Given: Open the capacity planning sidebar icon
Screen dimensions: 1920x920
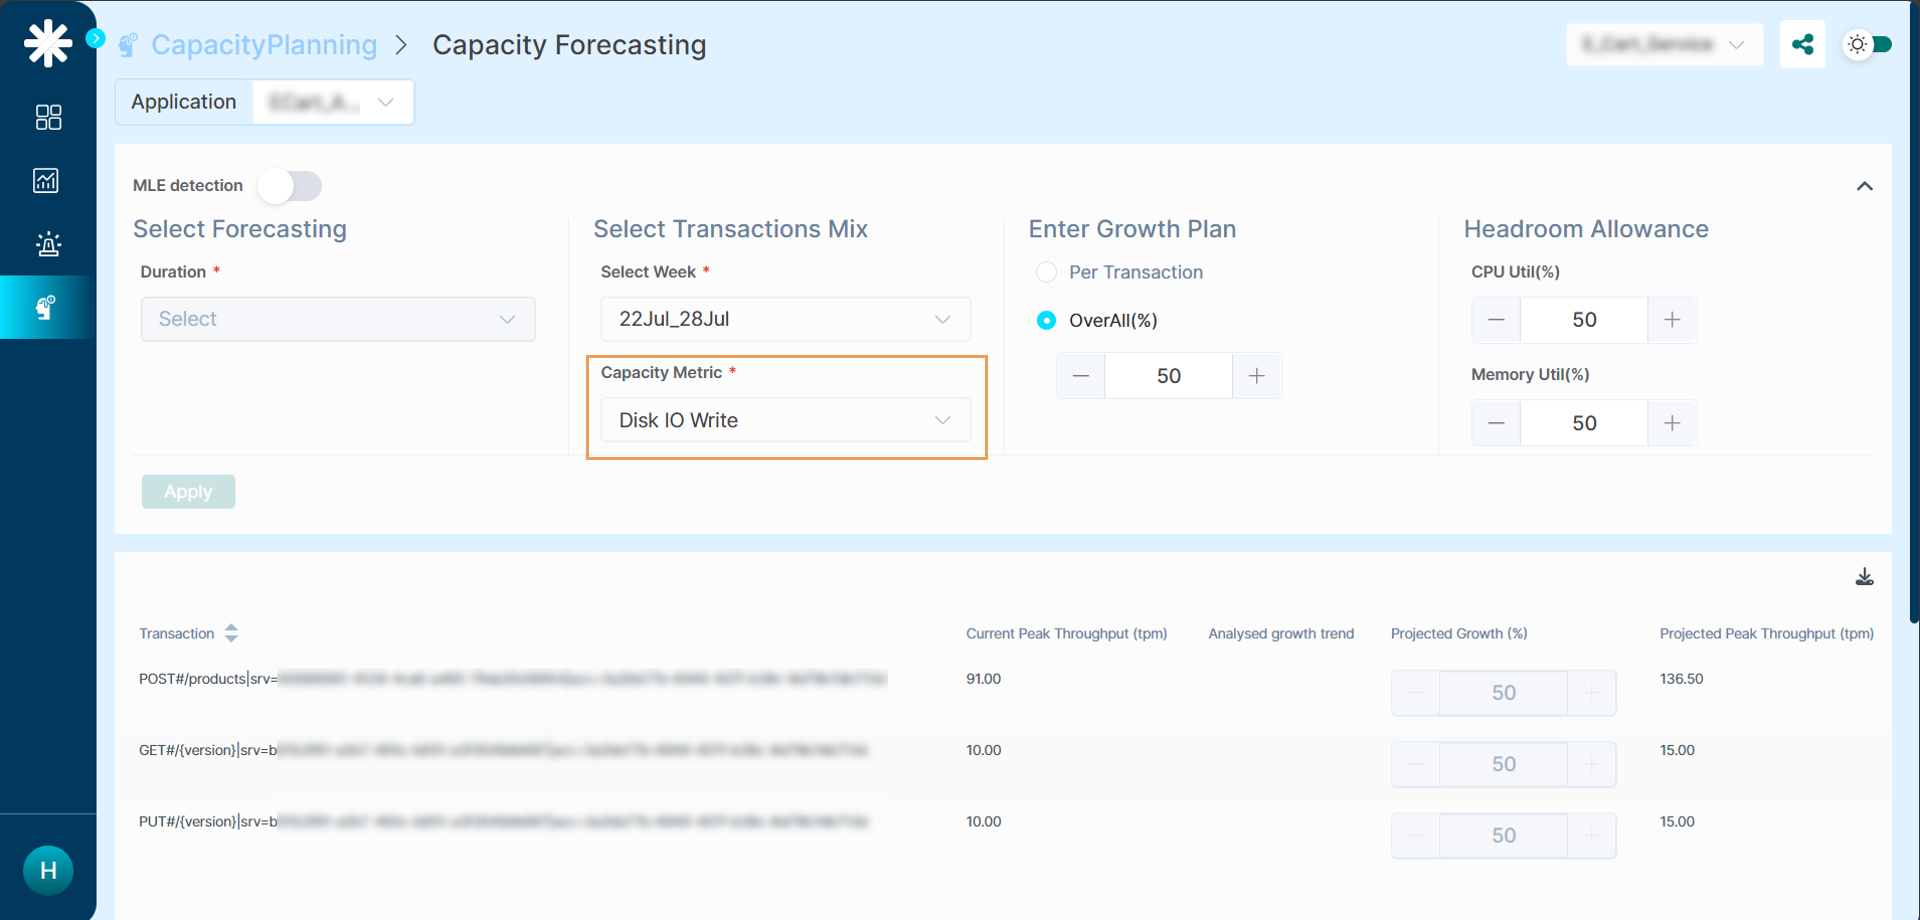Looking at the screenshot, I should point(47,307).
